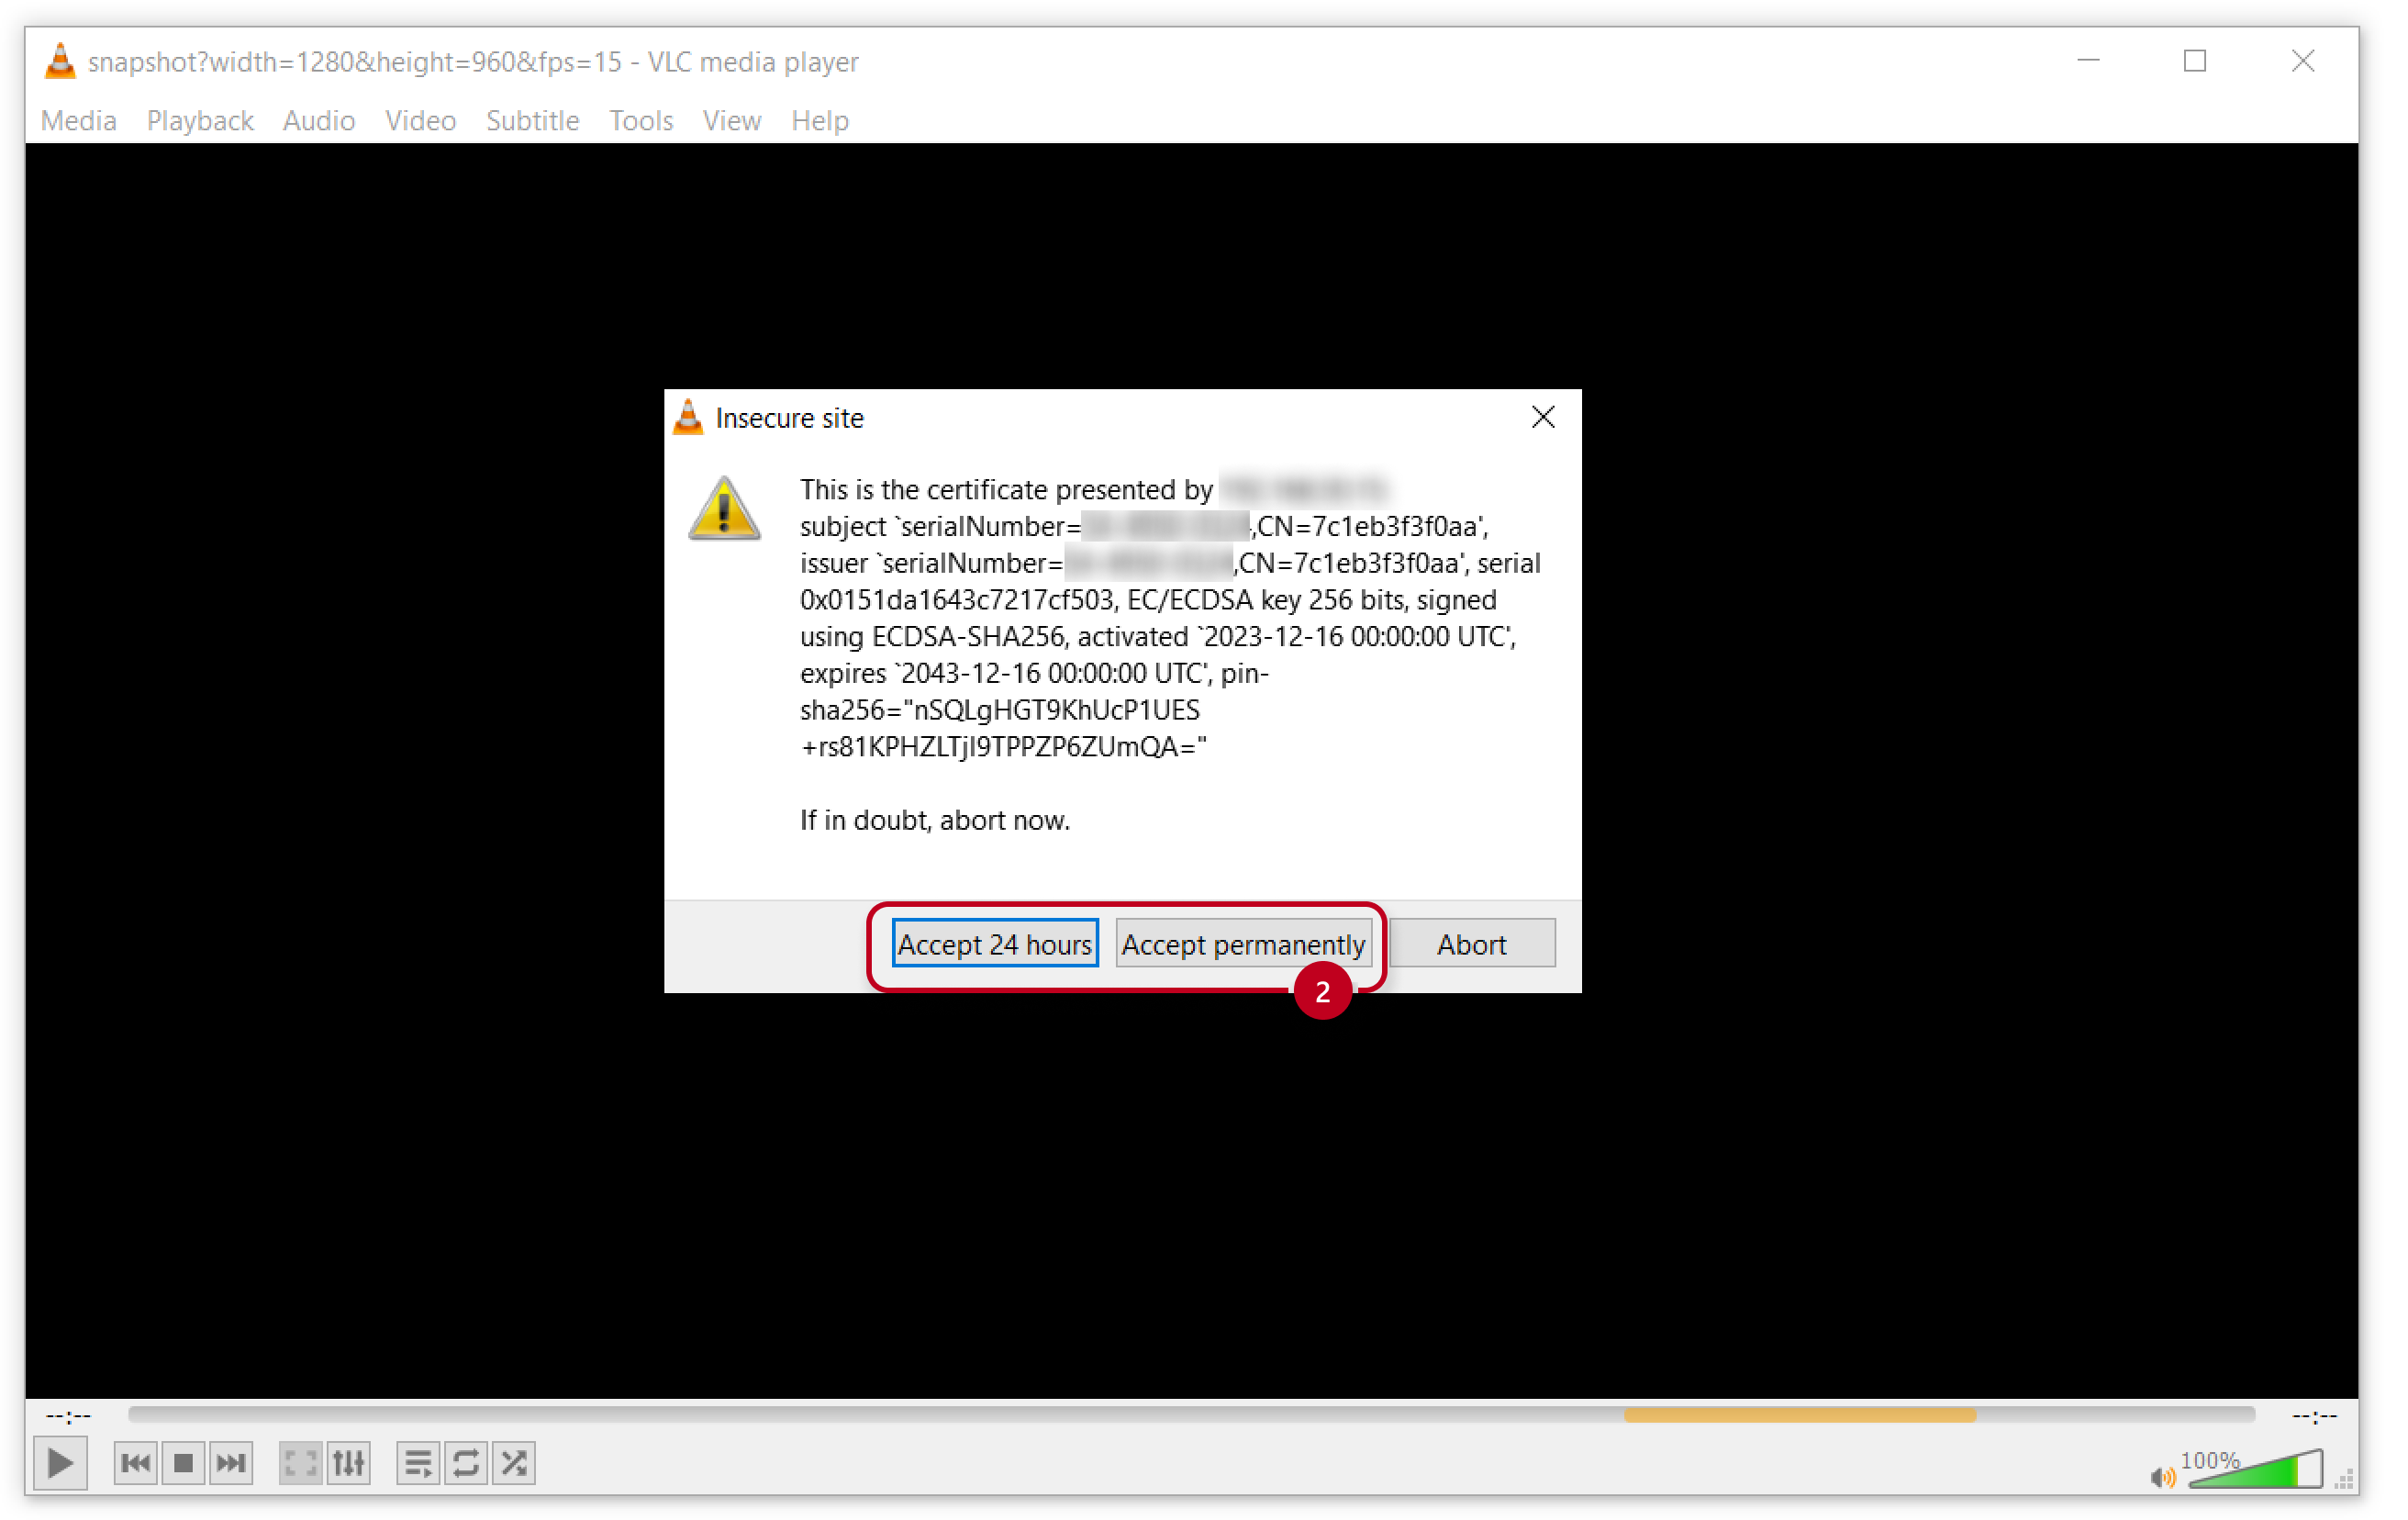Mute audio via the speaker icon
Screen dimensions: 2408x1520
2161,1477
